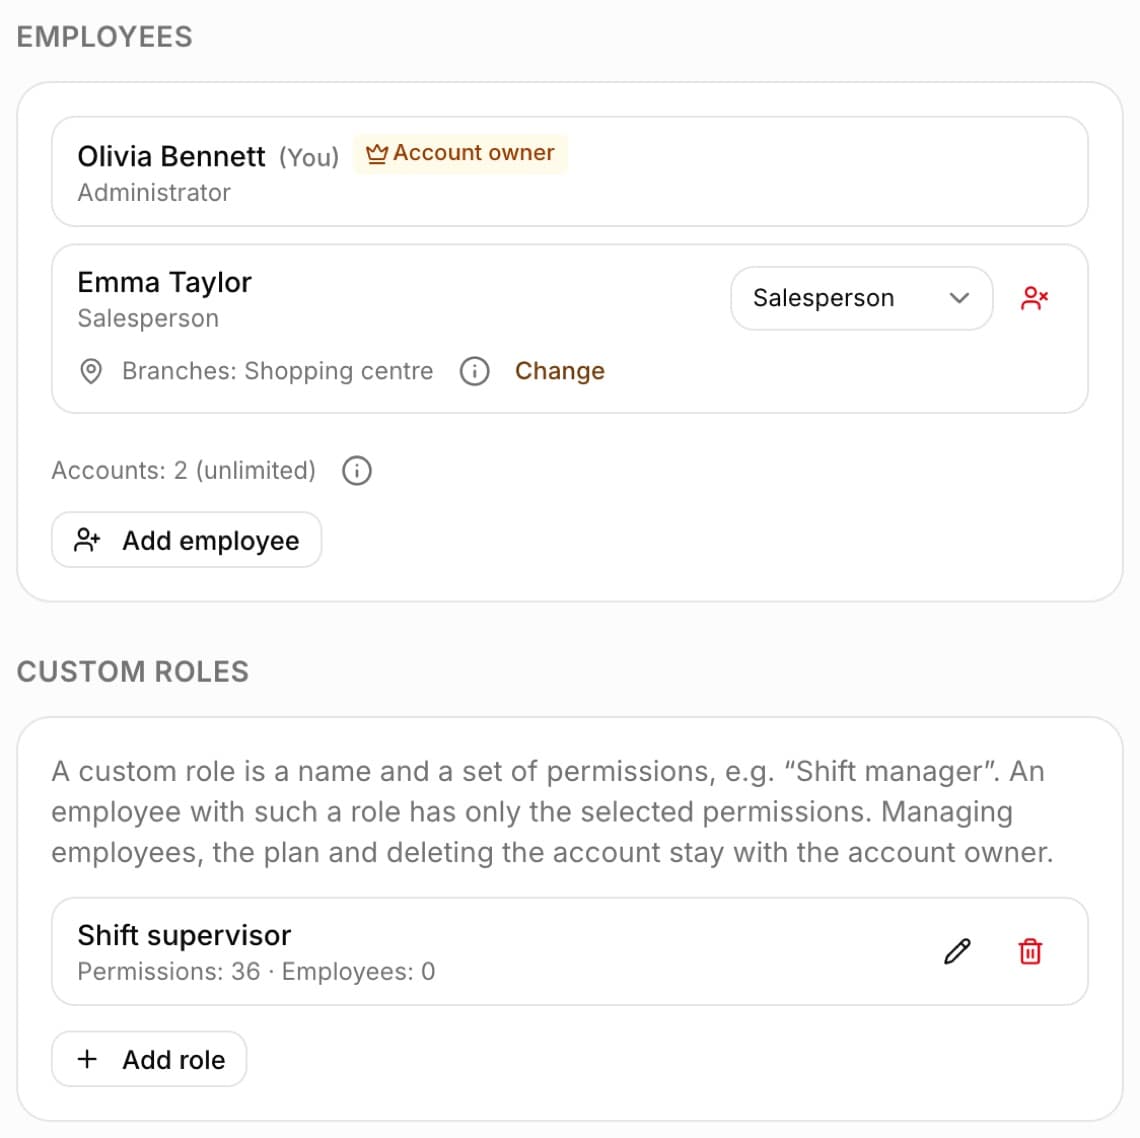Click 'Permissions: 36 · Employees: 0' text
The width and height of the screenshot is (1140, 1138).
pos(256,971)
